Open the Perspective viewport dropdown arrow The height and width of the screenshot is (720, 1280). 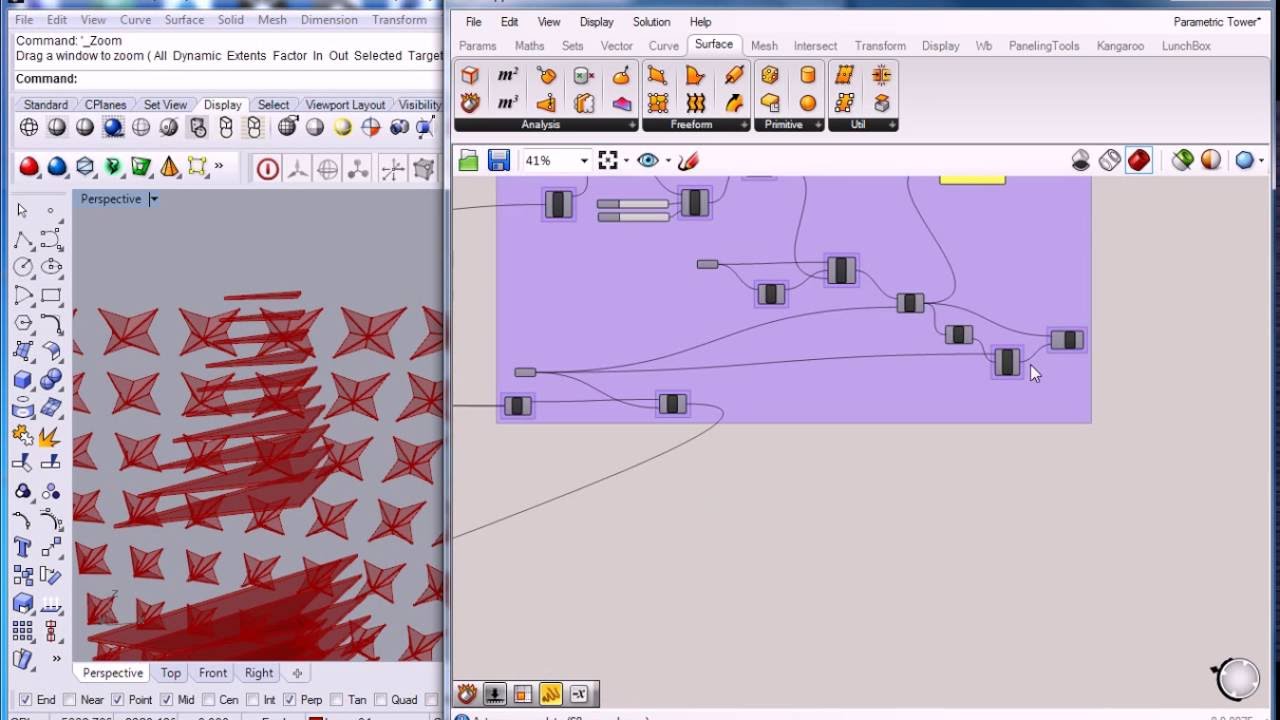[x=154, y=199]
